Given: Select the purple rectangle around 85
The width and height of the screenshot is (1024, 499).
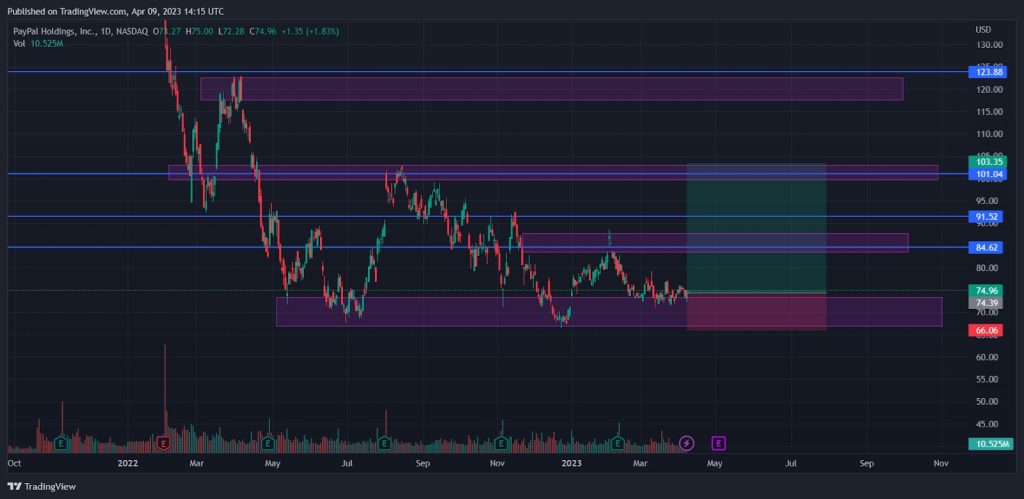Looking at the screenshot, I should 715,243.
